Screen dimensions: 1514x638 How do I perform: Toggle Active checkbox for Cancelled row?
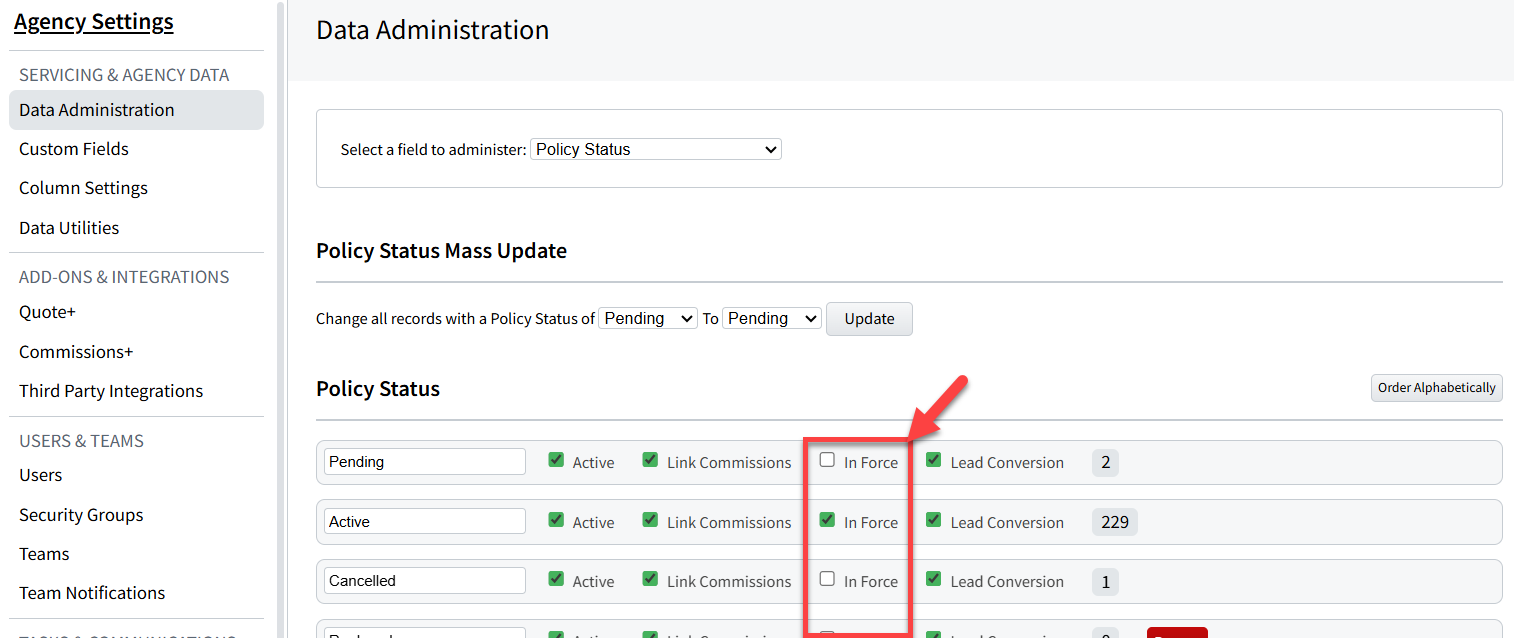pos(557,579)
